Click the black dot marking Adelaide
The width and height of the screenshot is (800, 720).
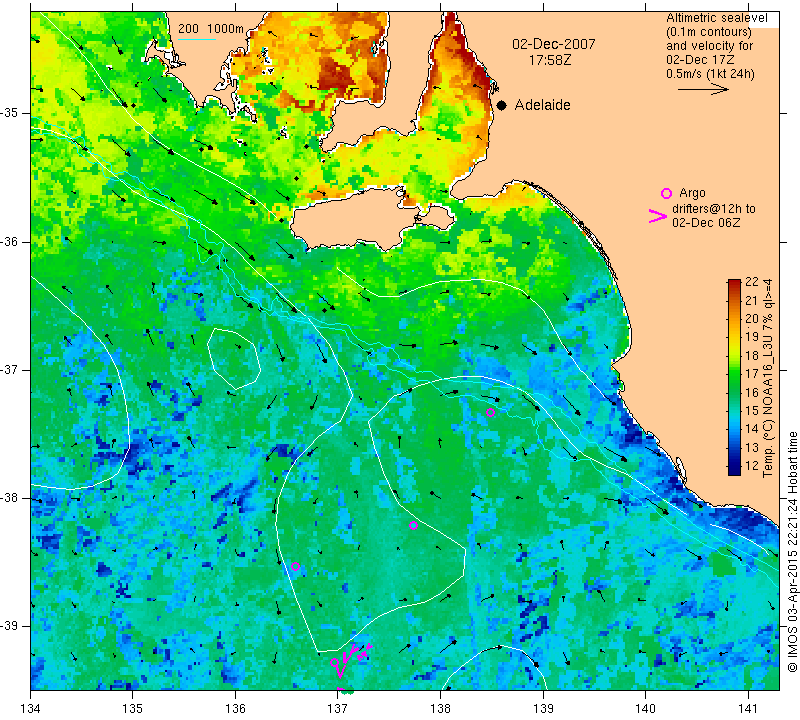(502, 105)
